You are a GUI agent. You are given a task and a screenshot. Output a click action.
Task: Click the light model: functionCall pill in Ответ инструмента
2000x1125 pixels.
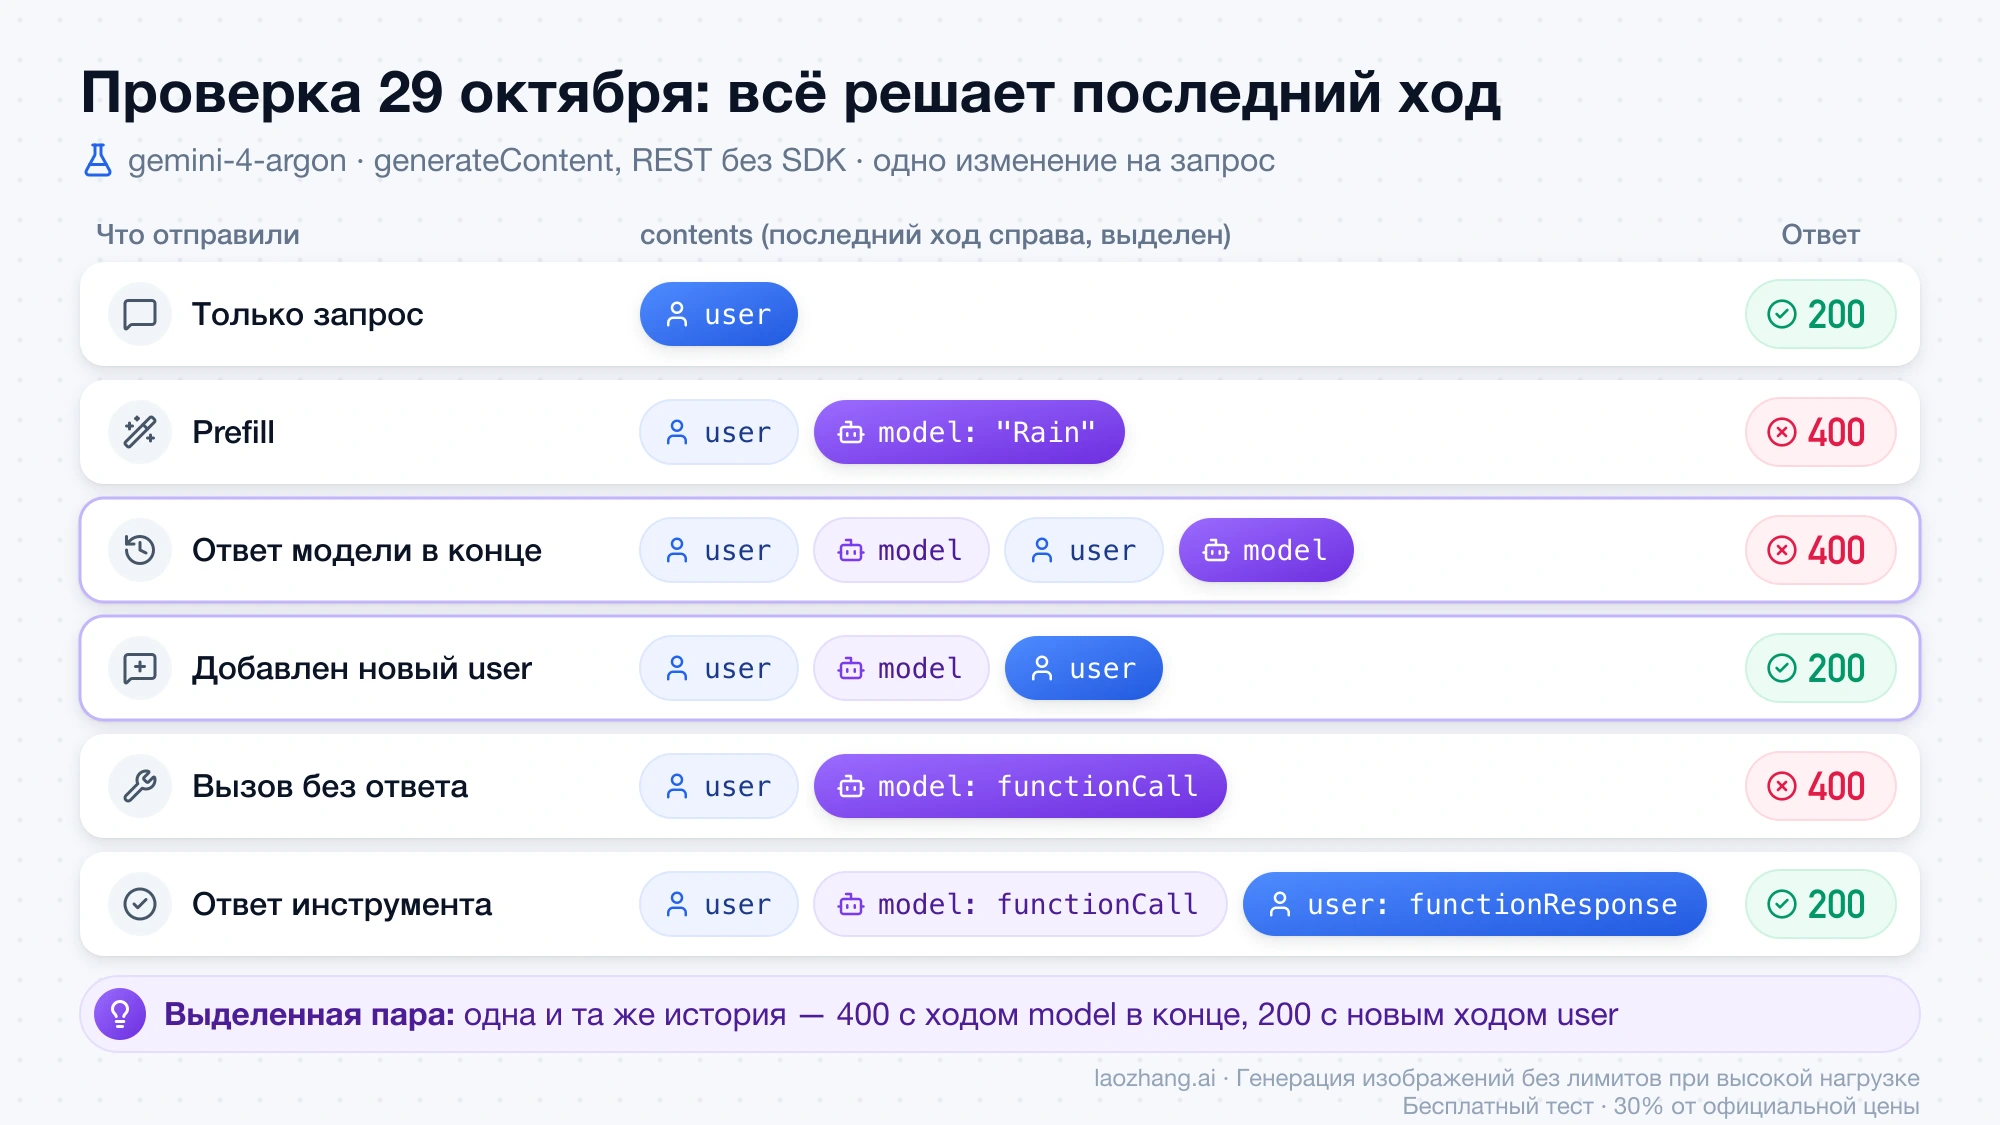[x=1020, y=904]
